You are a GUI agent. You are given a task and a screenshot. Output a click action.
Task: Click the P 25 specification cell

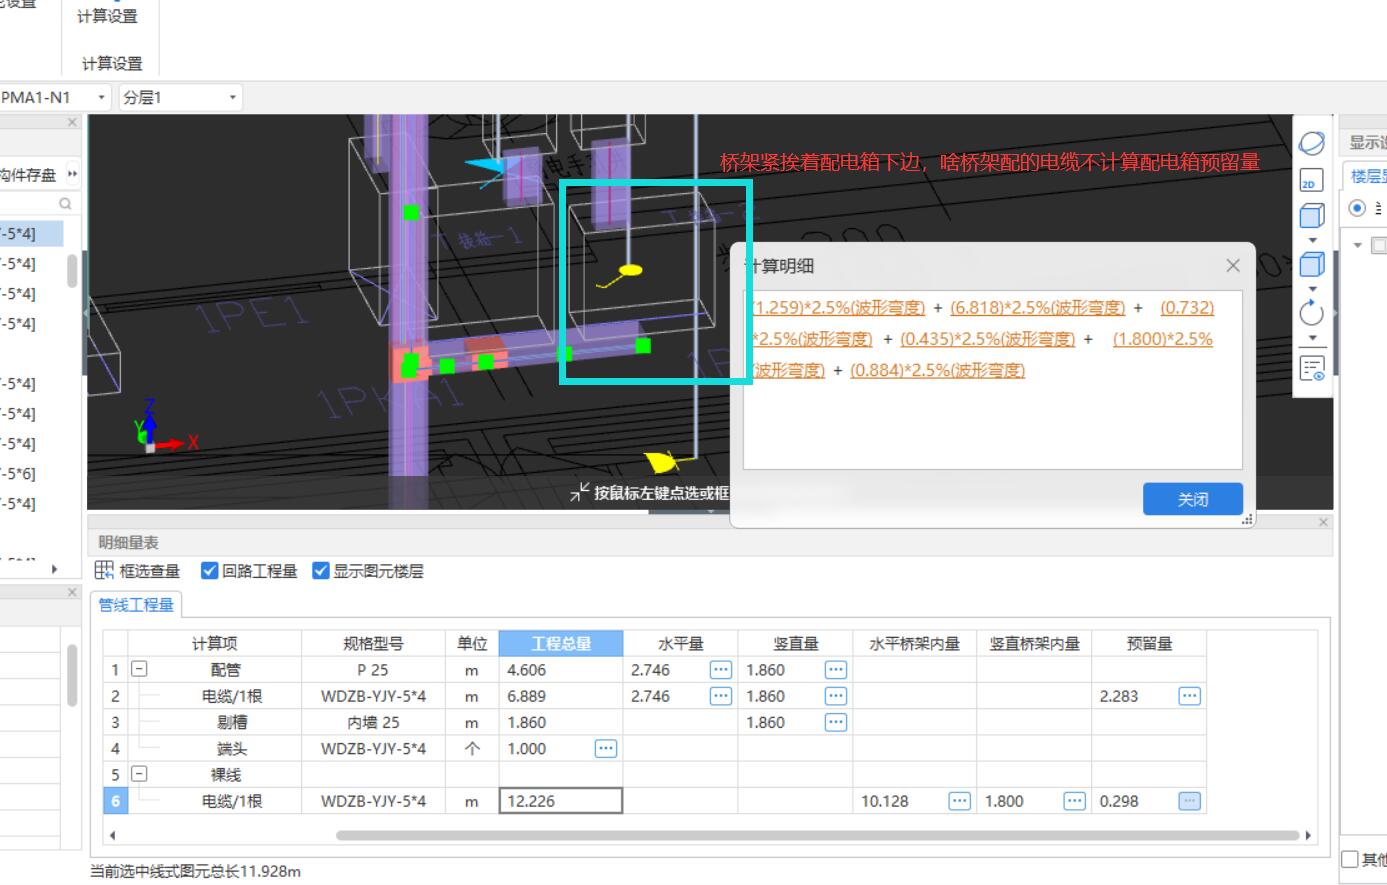pos(373,670)
